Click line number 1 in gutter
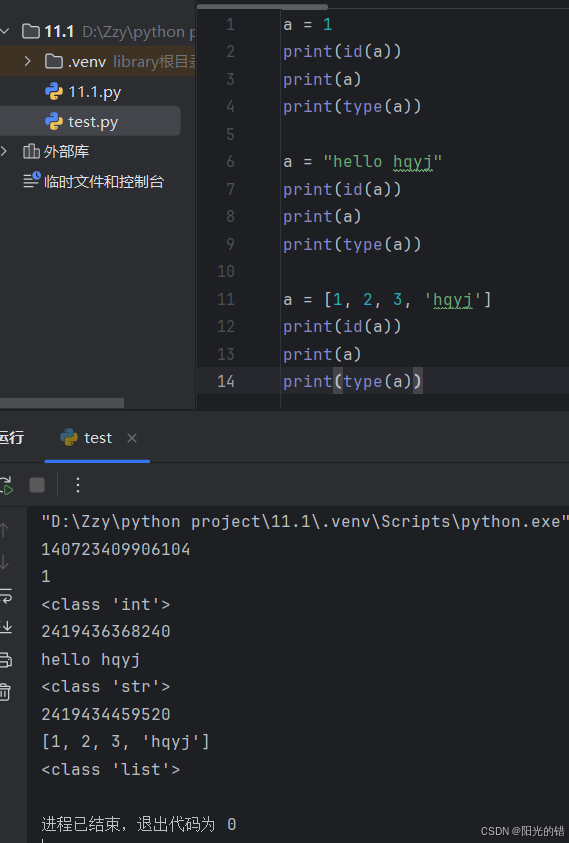Screen dimensions: 569x843 (x=230, y=24)
